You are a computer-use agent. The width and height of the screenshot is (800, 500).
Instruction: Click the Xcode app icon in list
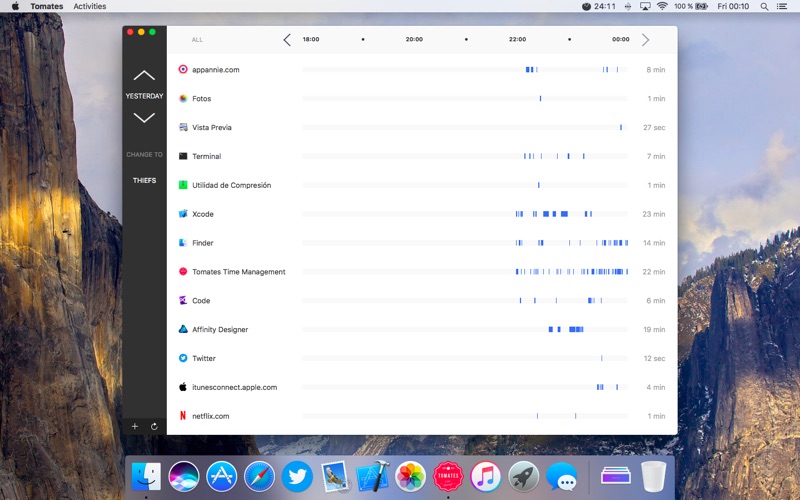click(183, 214)
